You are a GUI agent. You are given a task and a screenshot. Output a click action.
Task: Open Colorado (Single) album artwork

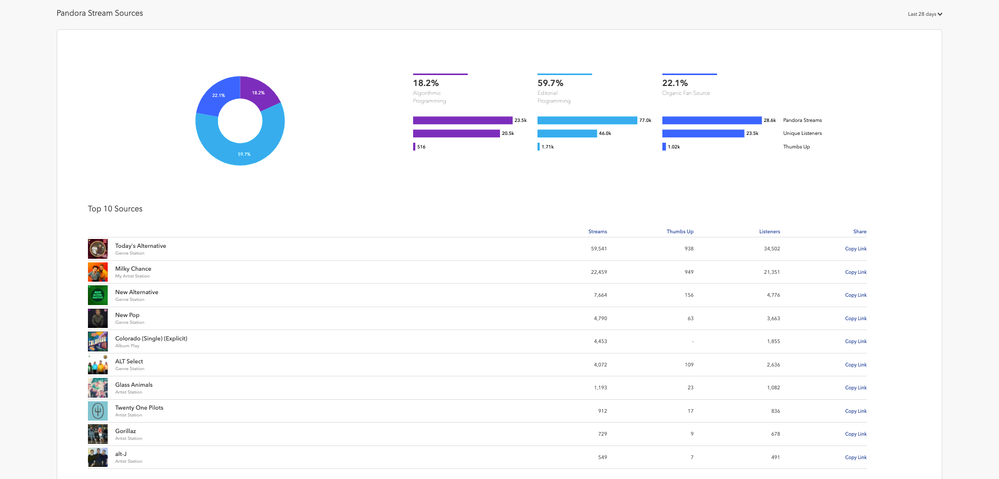coord(97,341)
